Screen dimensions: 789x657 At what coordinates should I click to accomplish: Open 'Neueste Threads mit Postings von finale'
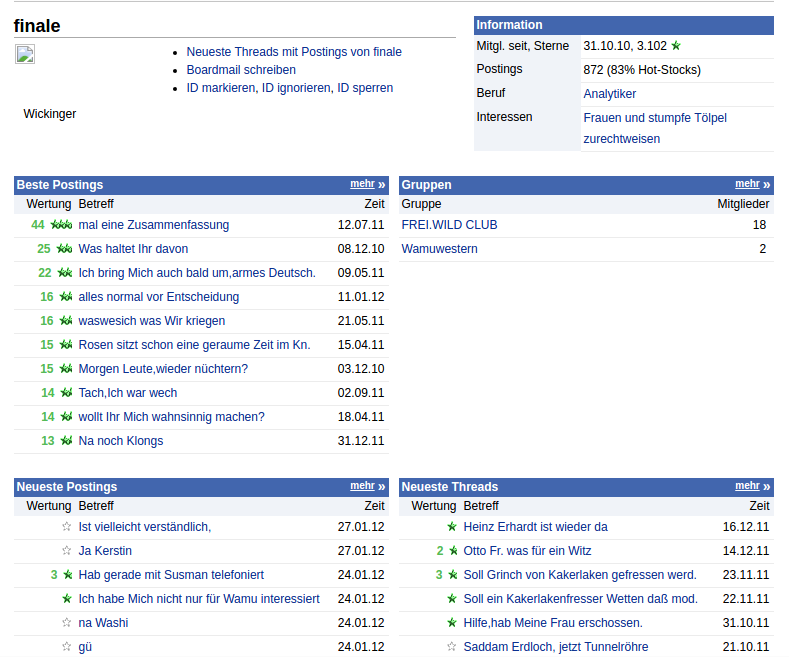294,52
